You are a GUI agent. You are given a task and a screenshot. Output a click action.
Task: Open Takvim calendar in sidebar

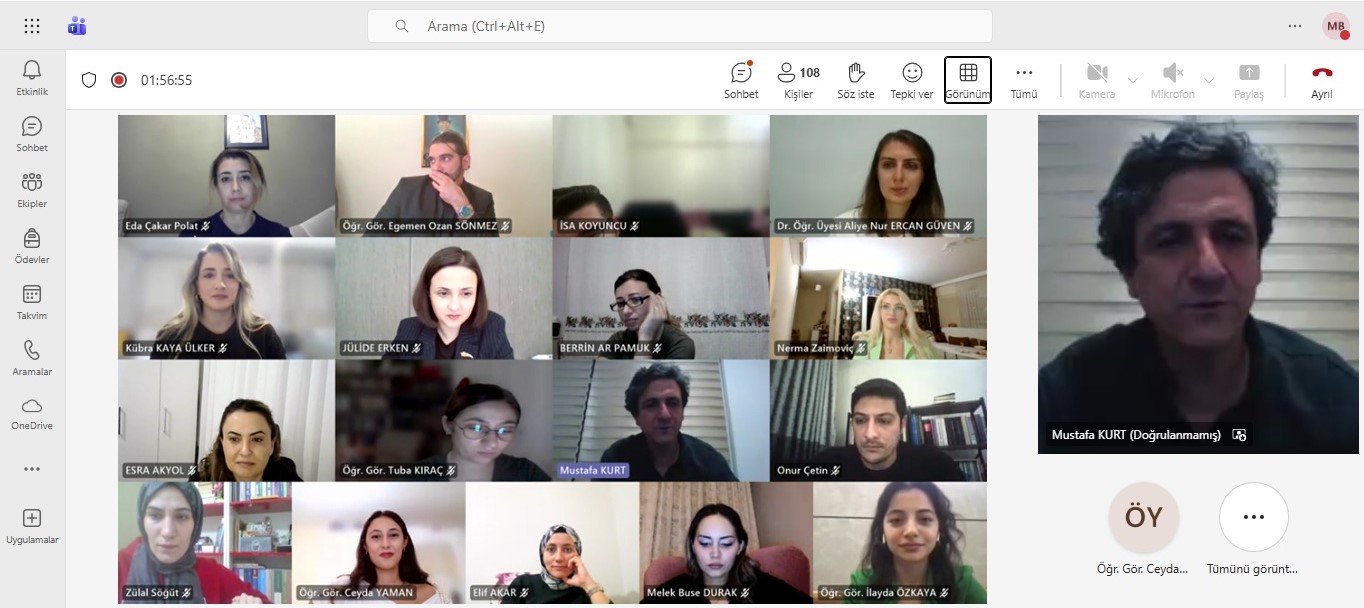pyautogui.click(x=32, y=301)
